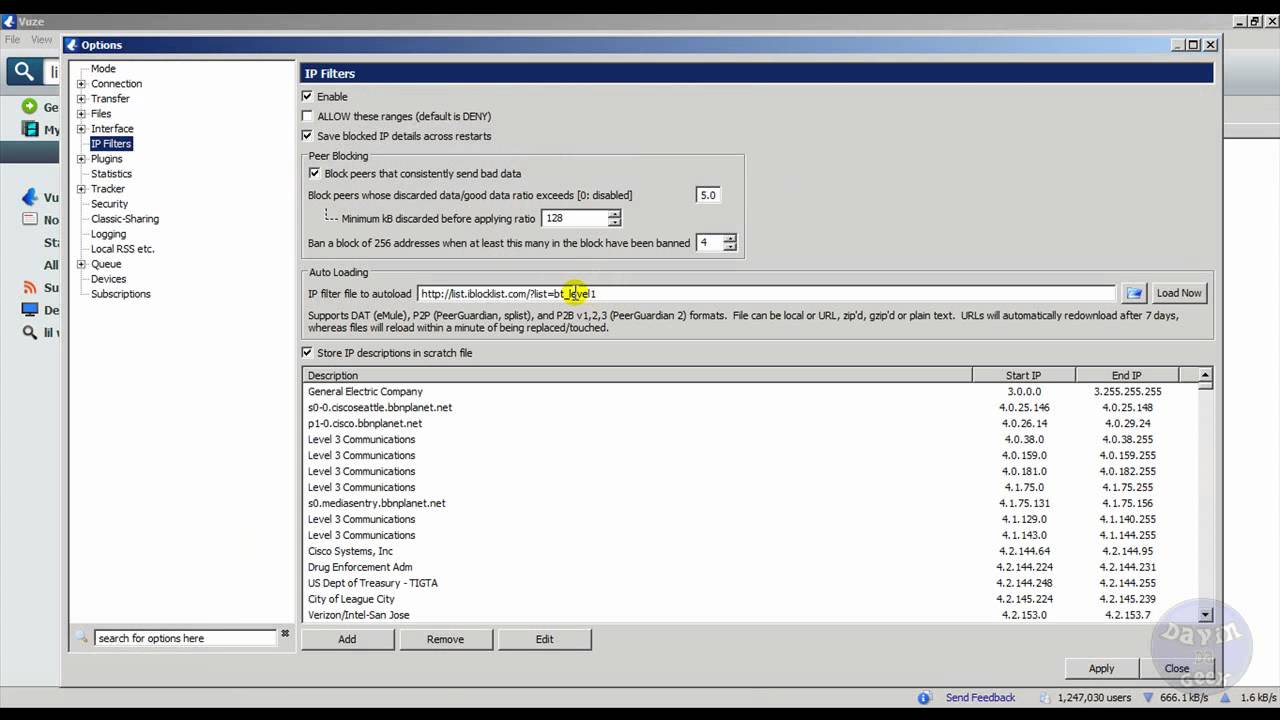Select Local RSS etc. in the options tree

tap(123, 249)
